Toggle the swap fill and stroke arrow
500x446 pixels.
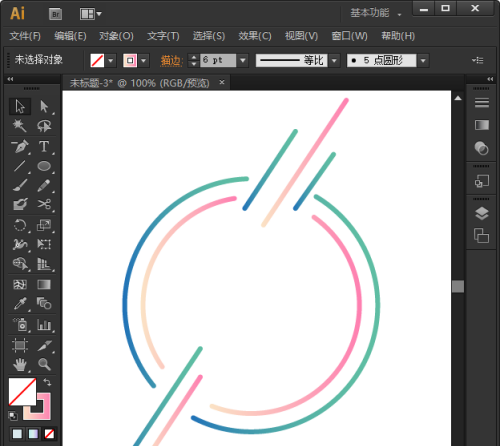(x=47, y=382)
